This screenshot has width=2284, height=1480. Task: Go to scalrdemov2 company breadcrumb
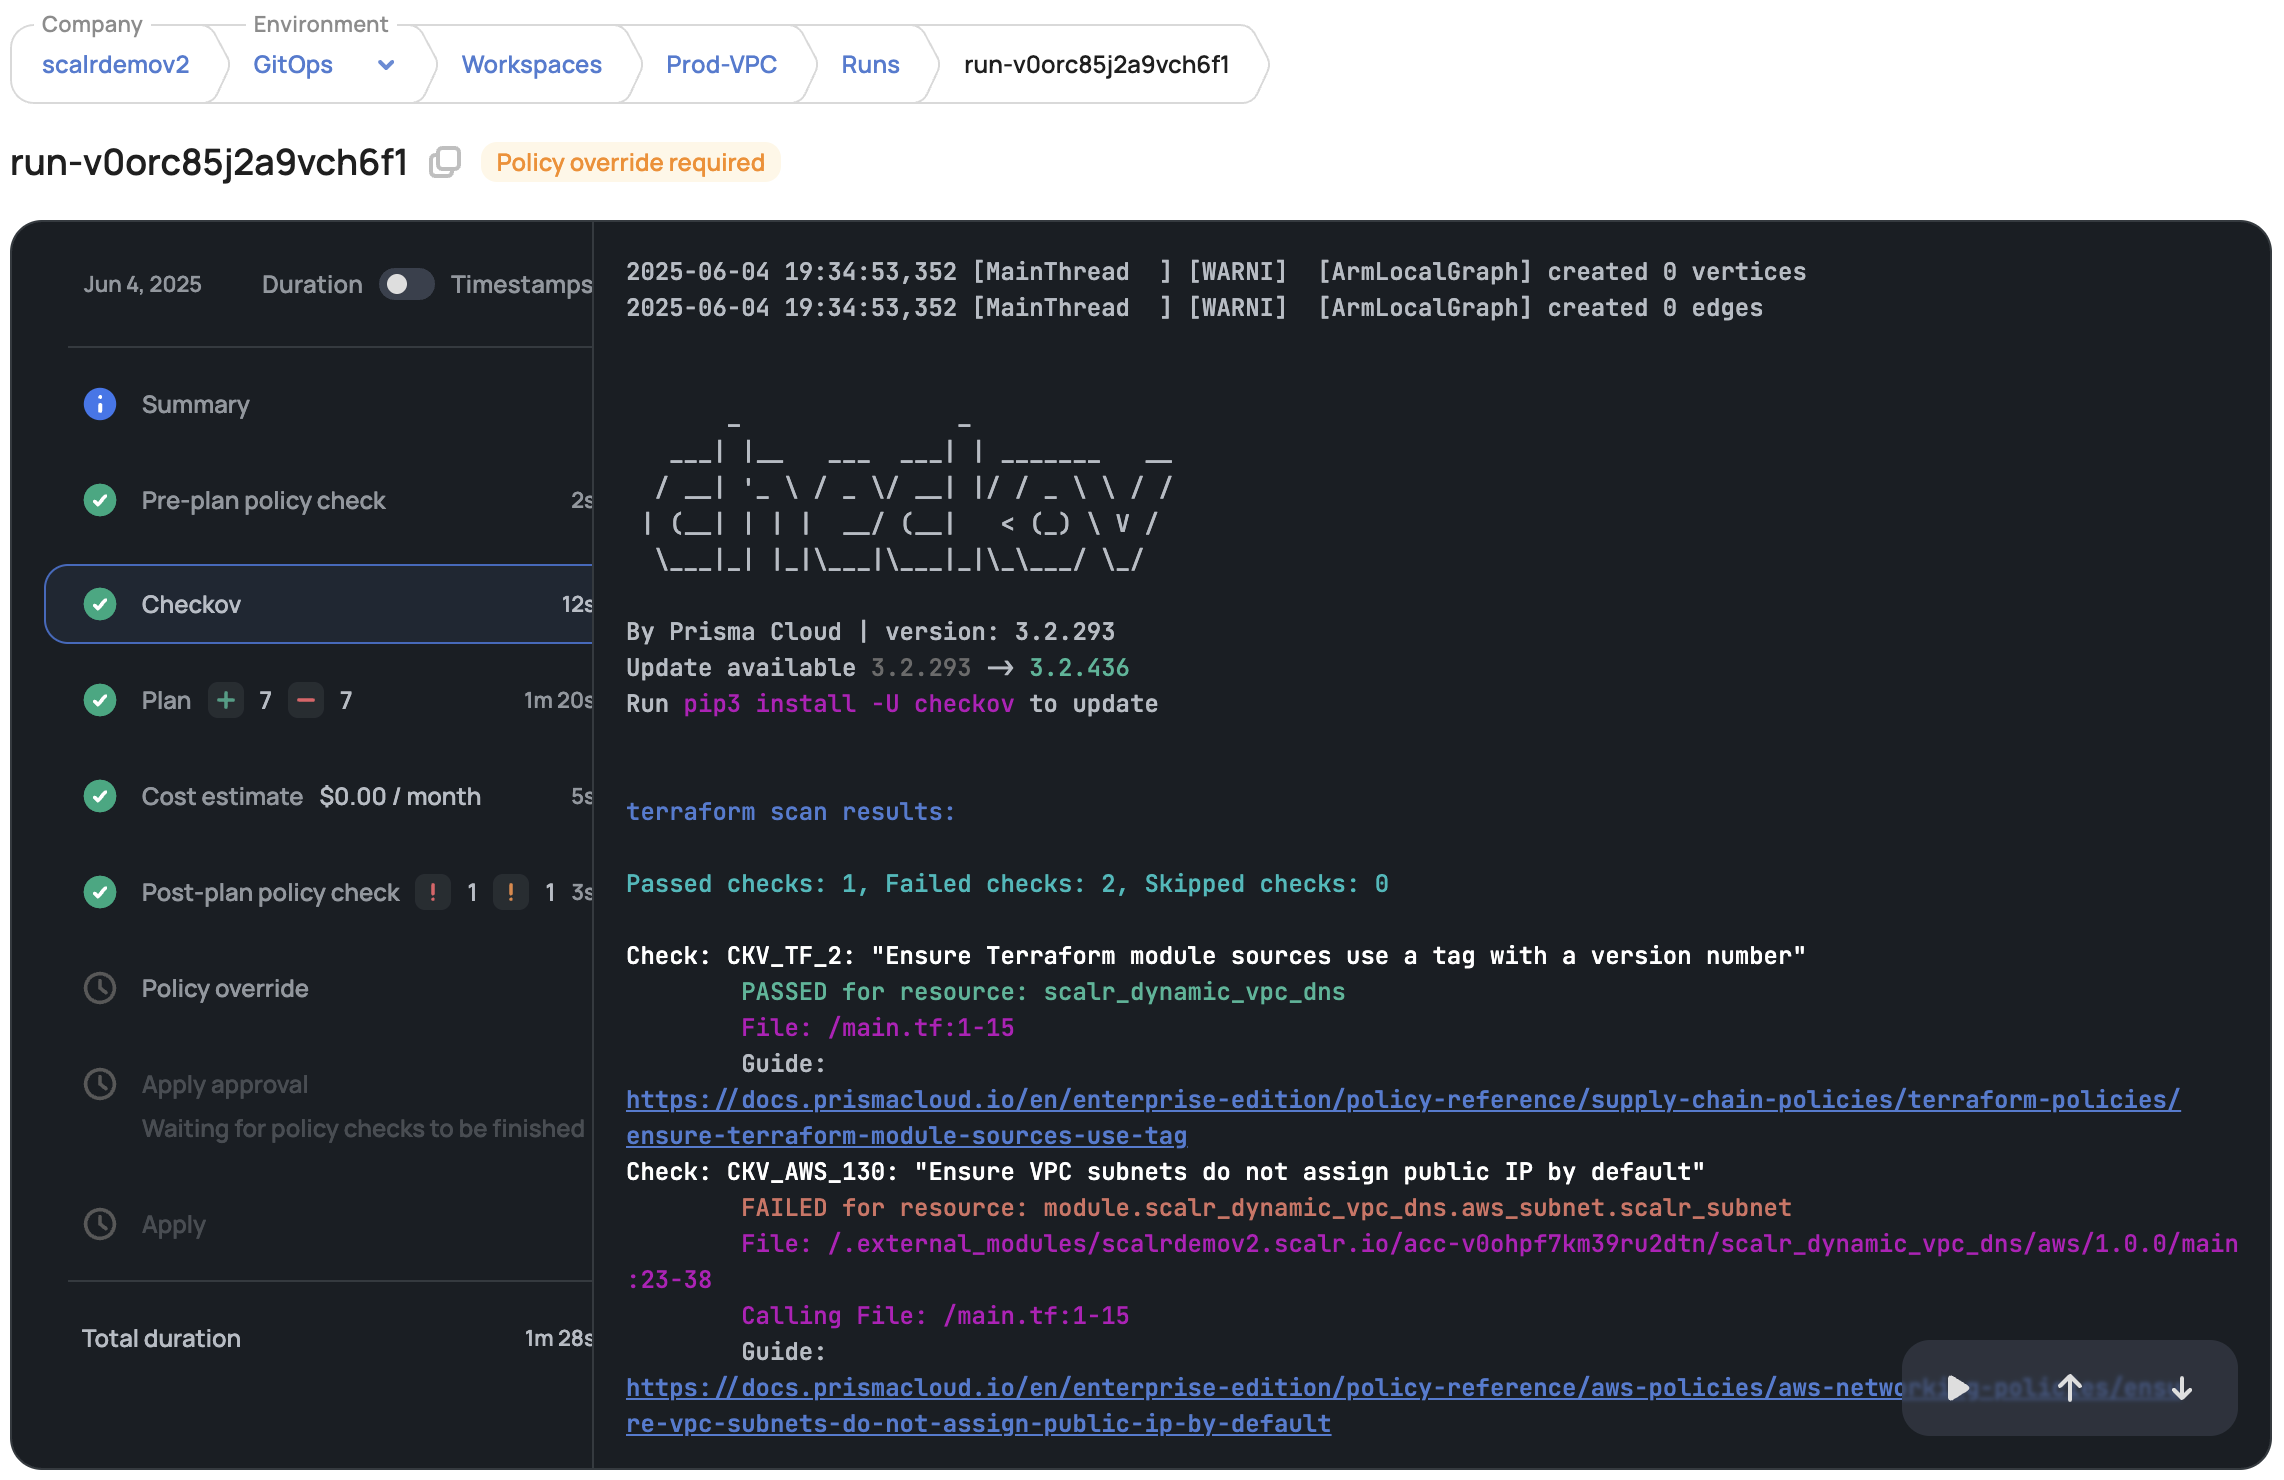pos(116,65)
